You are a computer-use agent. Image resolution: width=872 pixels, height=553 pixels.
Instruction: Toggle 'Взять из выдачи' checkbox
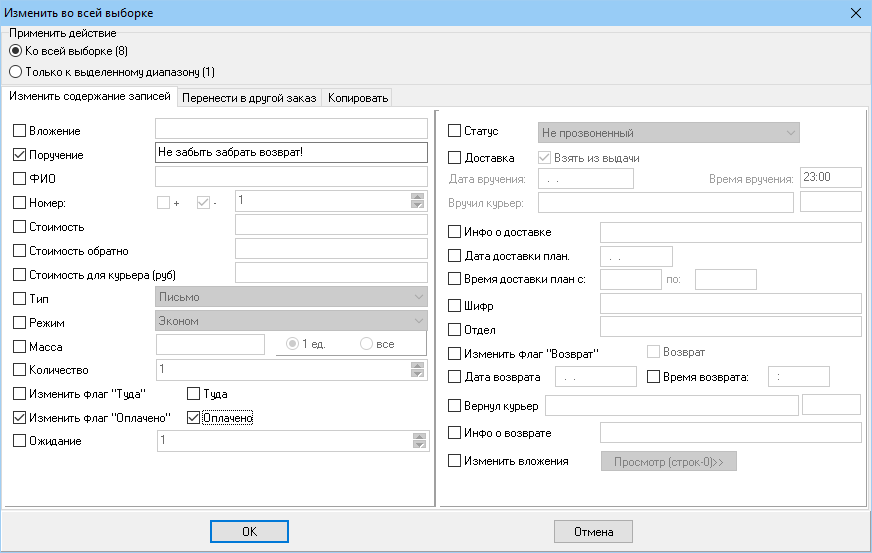[544, 157]
